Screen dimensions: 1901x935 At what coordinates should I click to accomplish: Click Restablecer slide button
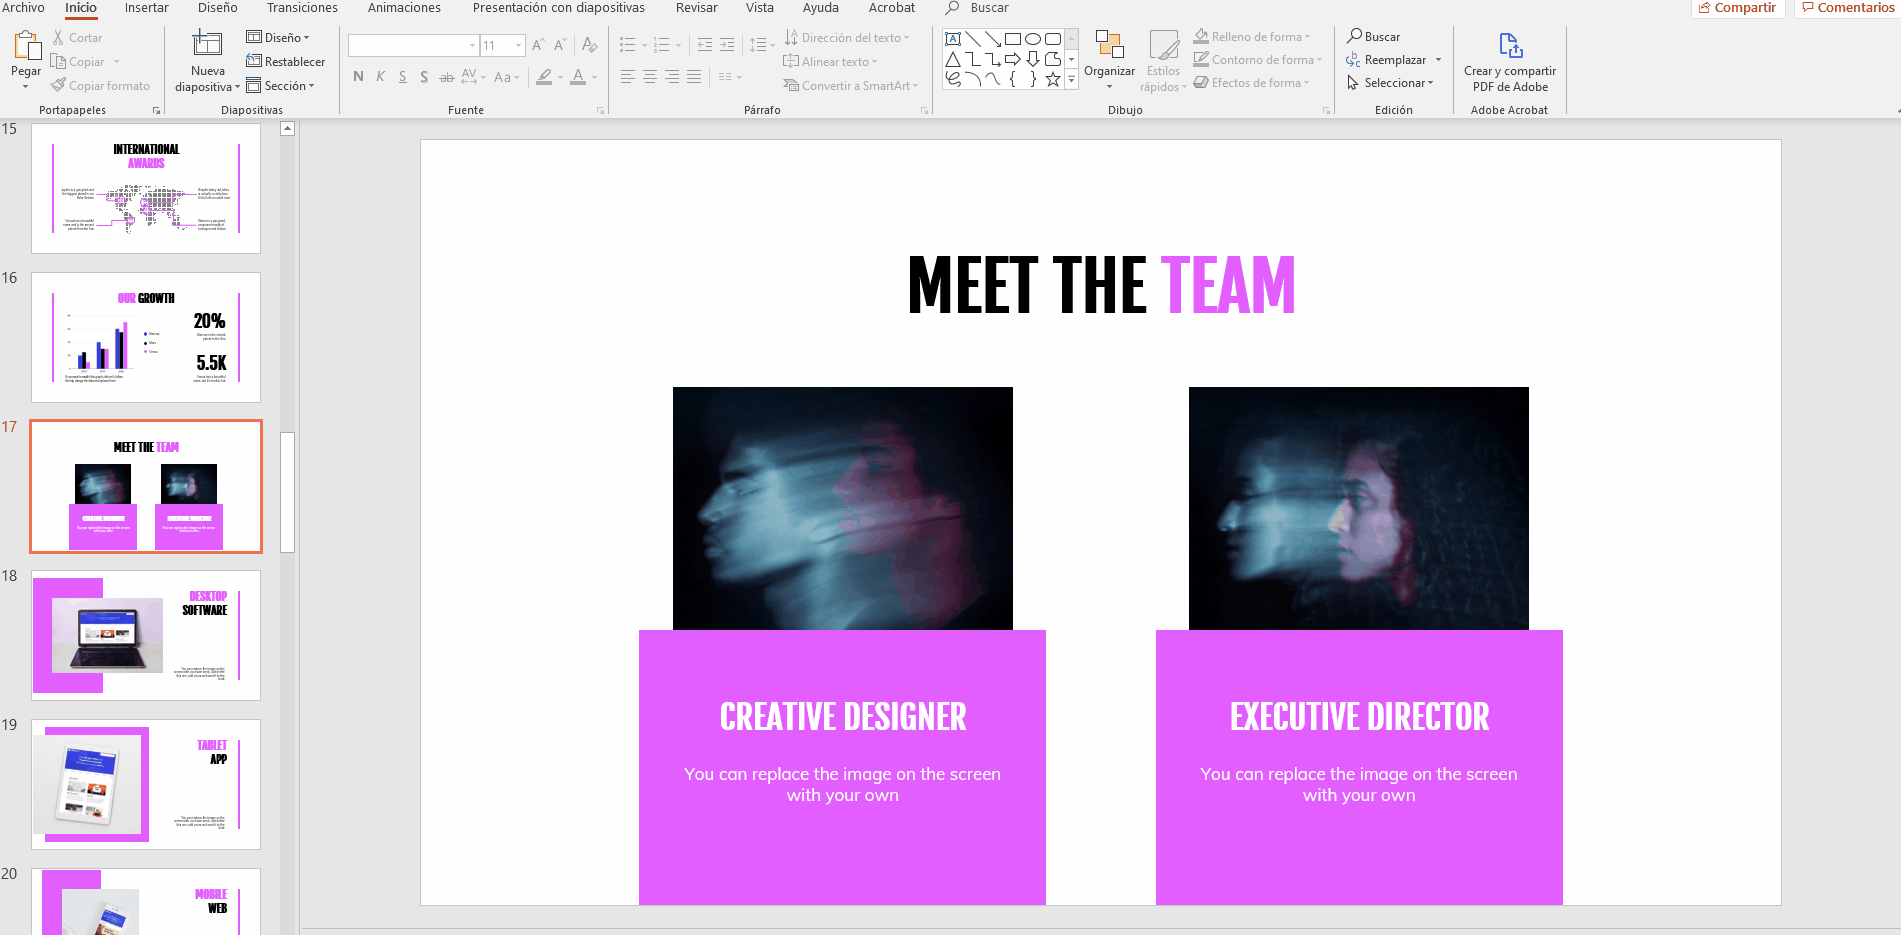pyautogui.click(x=285, y=62)
